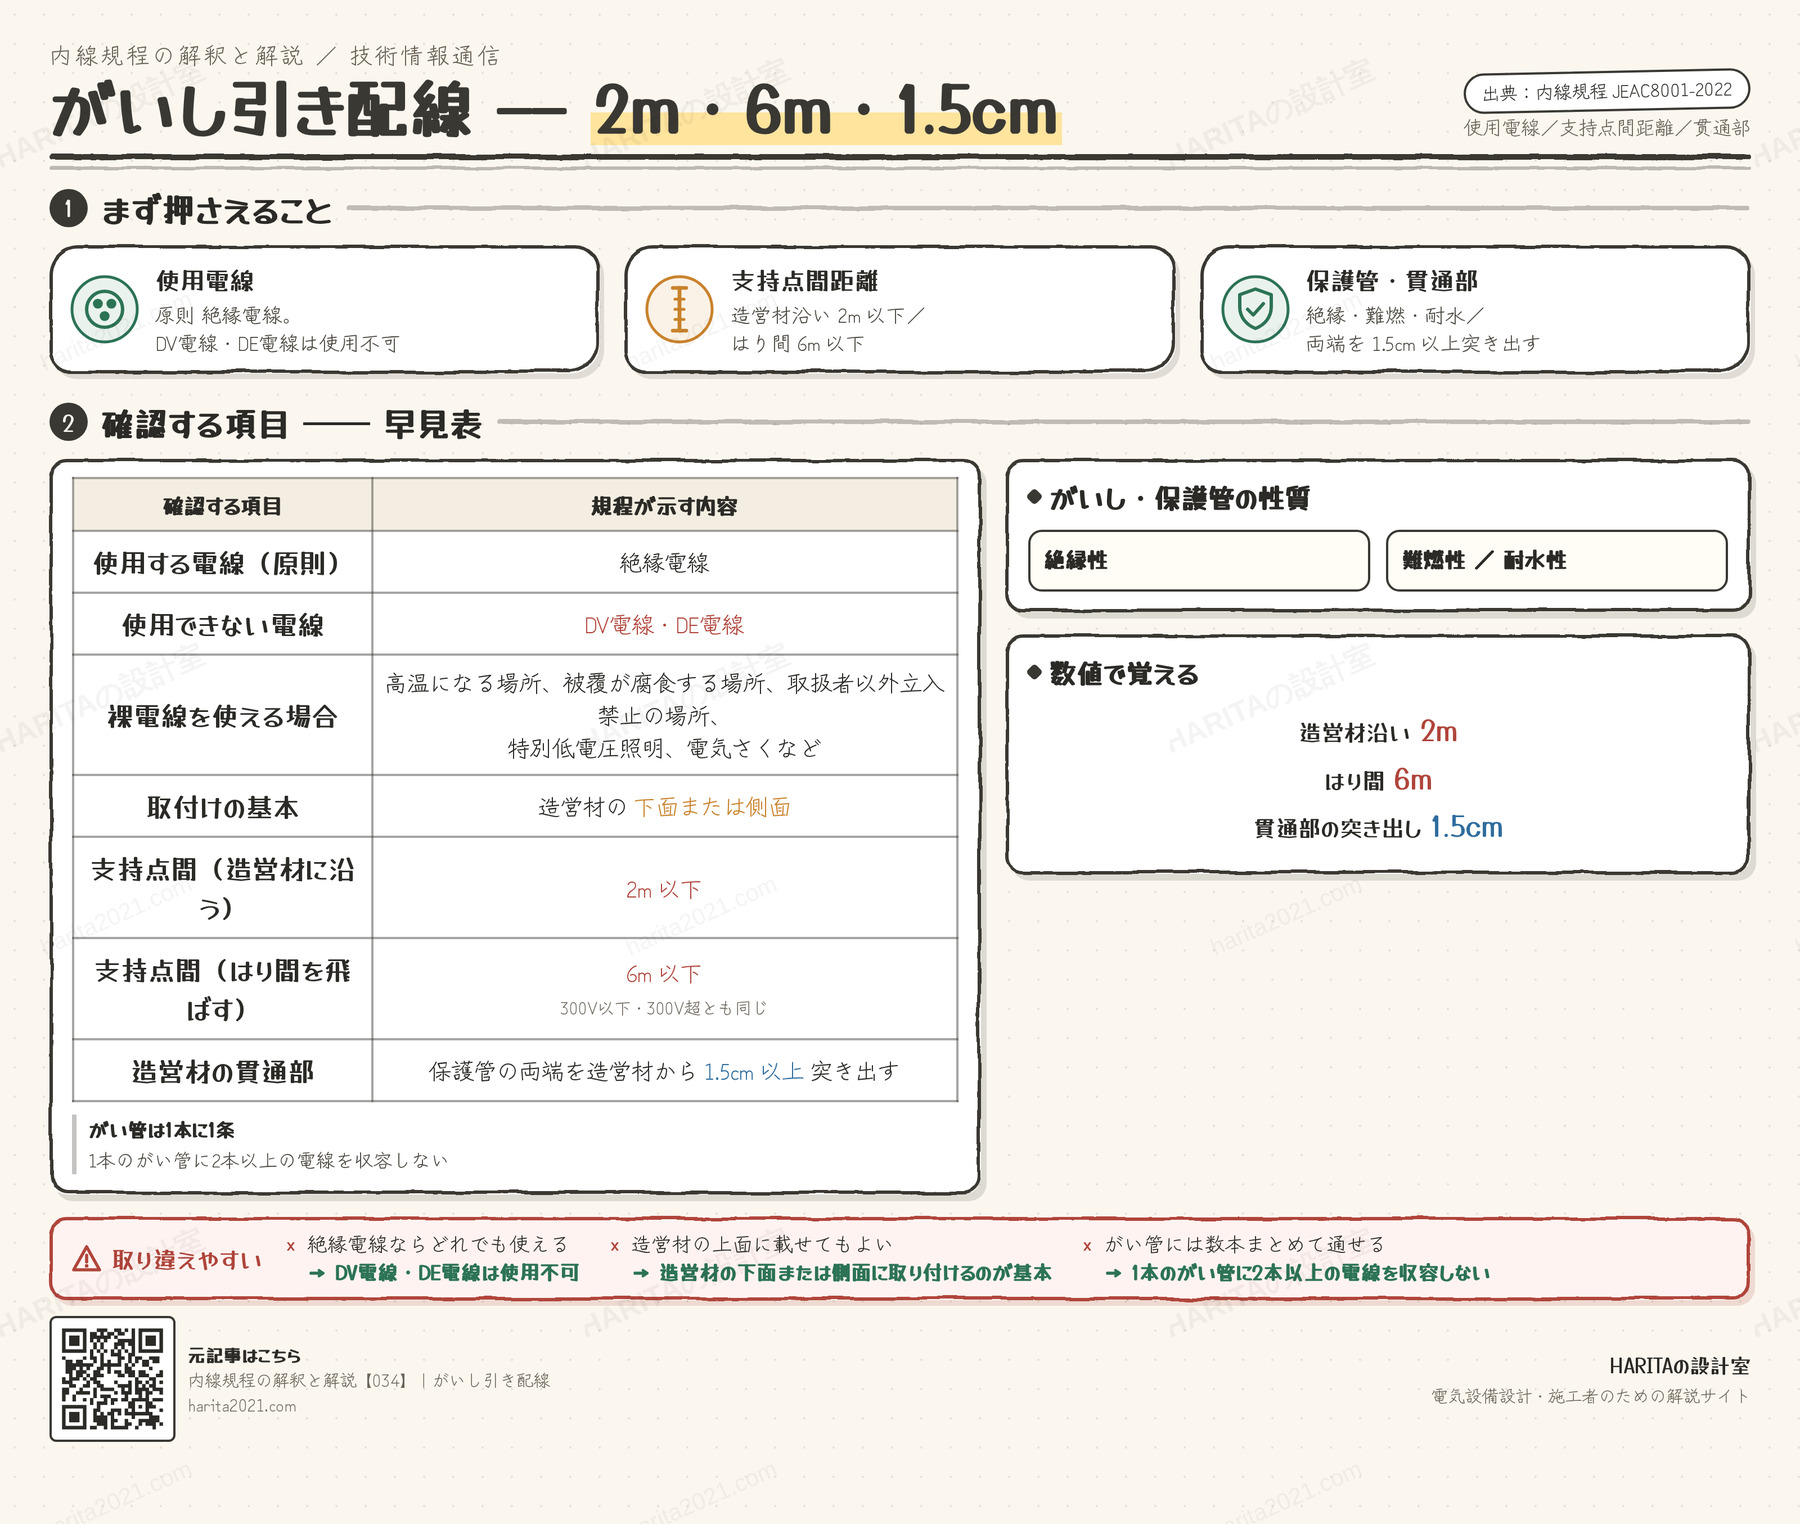Click the 規程が示す内容 column header
1800x1524 pixels.
664,506
